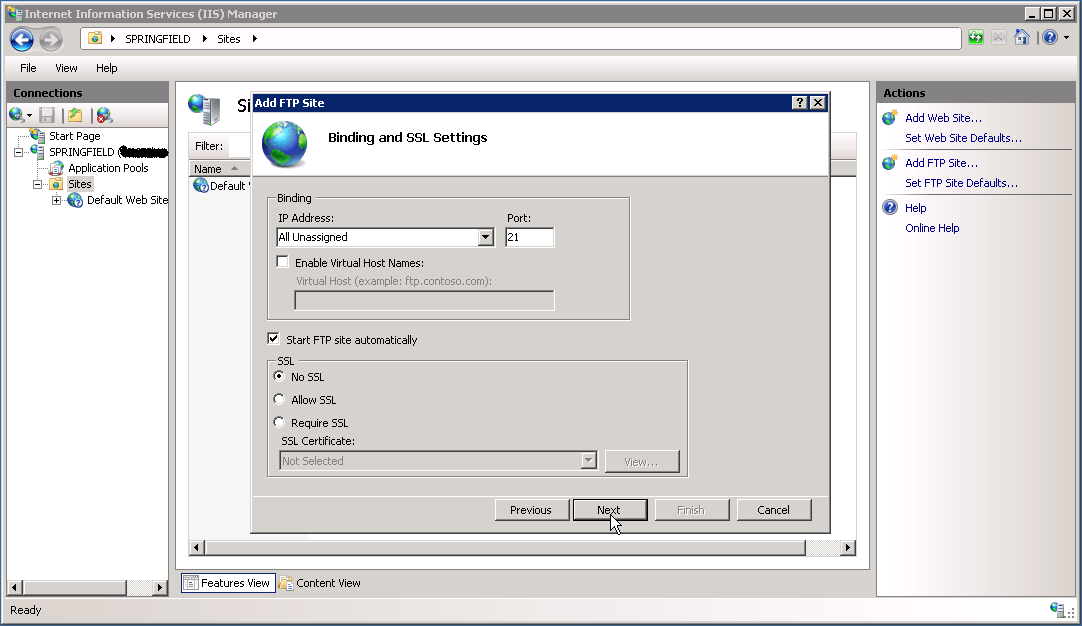Click the Default Web Site globe icon in the tree

click(75, 200)
